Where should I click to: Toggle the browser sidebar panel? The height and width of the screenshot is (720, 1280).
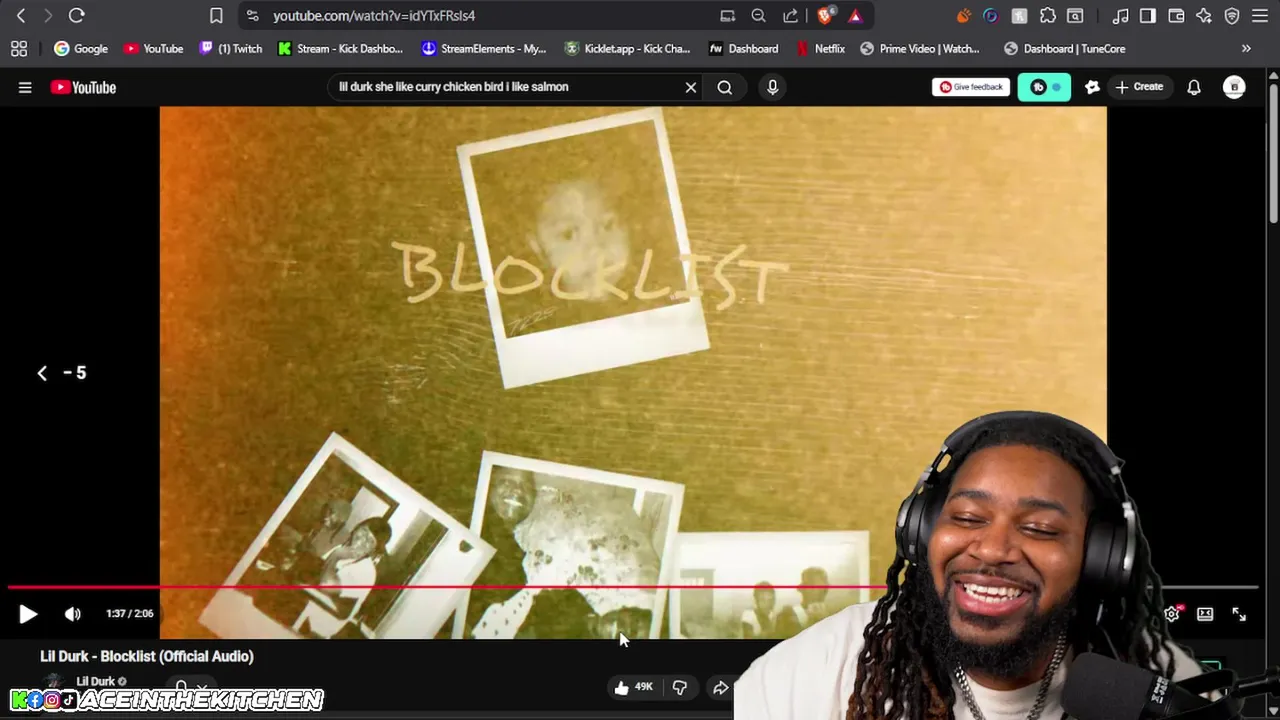(1148, 16)
